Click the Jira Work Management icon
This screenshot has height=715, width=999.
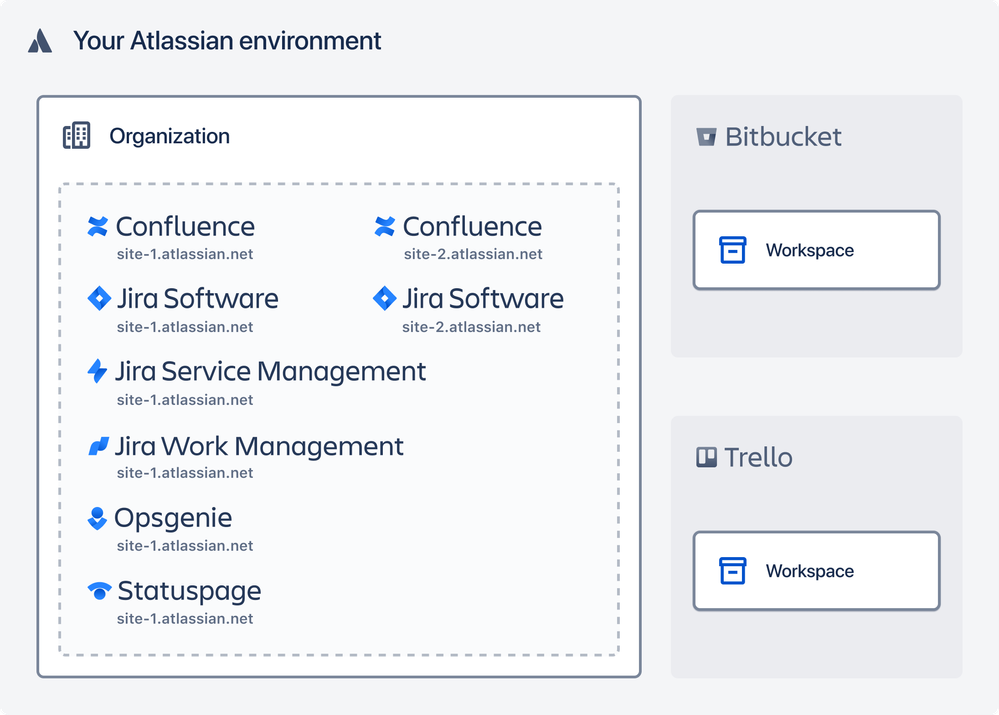[98, 446]
